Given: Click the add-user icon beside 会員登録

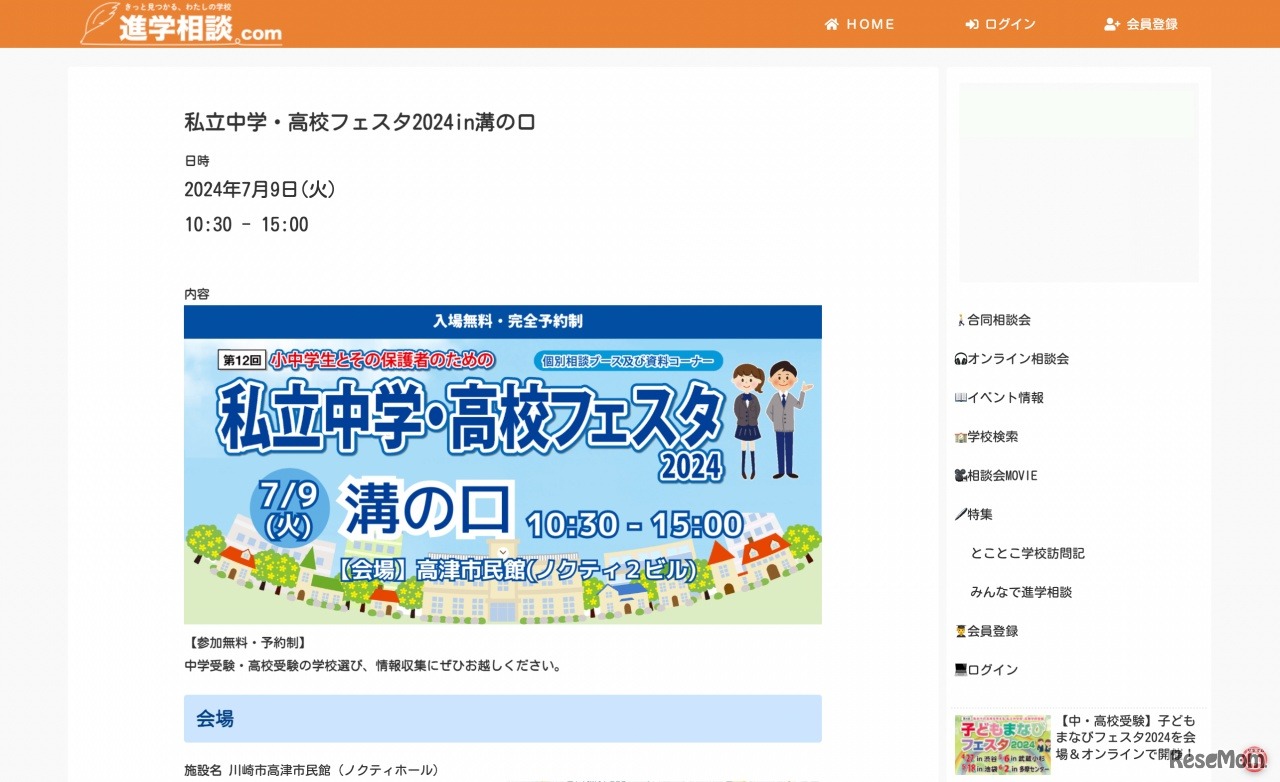Looking at the screenshot, I should tap(1112, 24).
